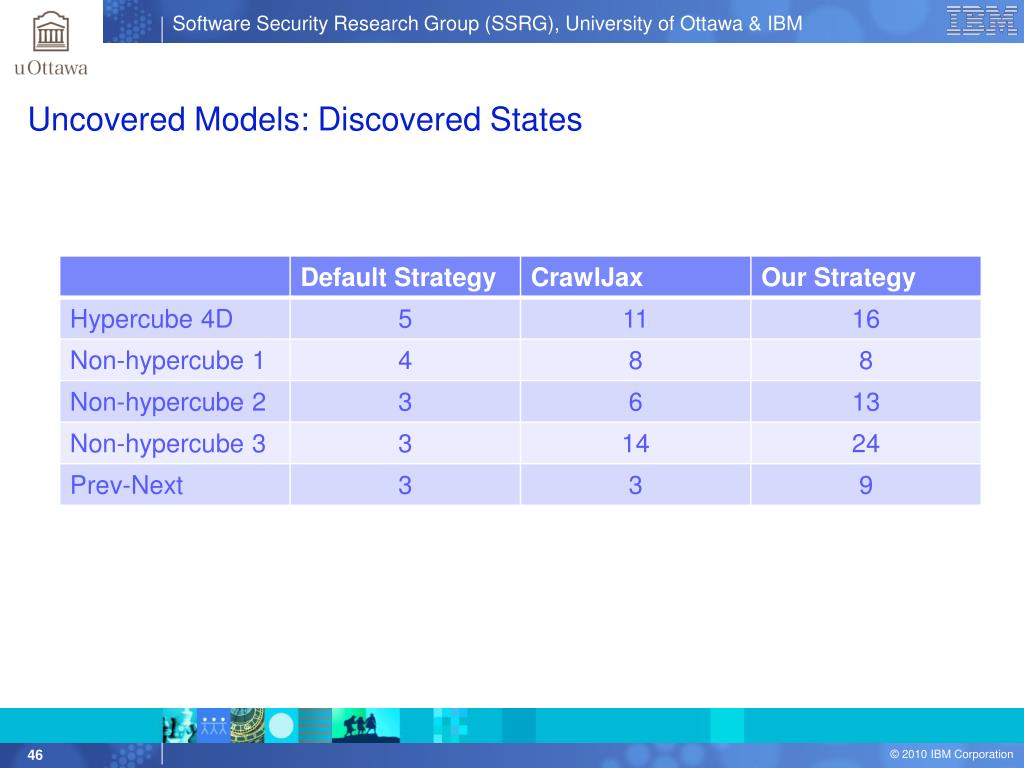Click Hypercube 4D Default Strategy value 5
1024x768 pixels.
point(405,319)
